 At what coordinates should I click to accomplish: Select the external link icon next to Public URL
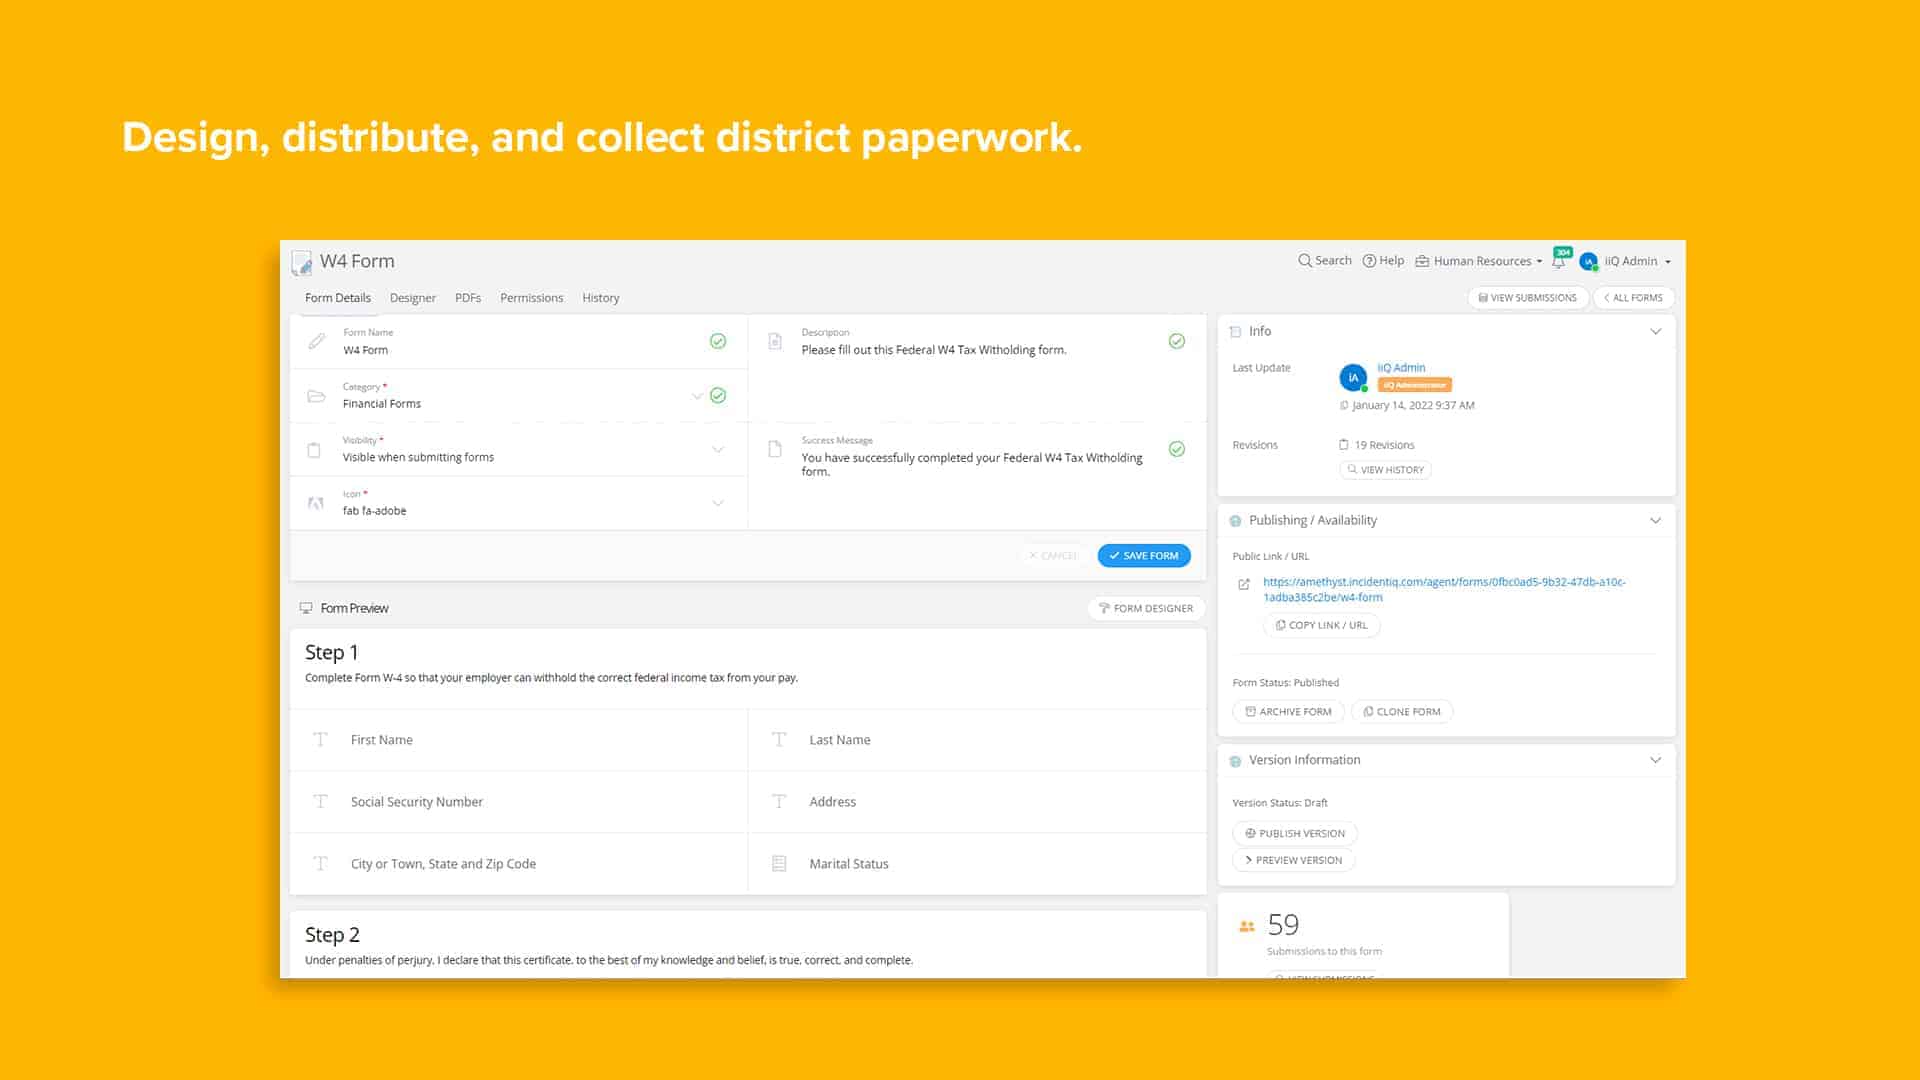[x=1244, y=584]
